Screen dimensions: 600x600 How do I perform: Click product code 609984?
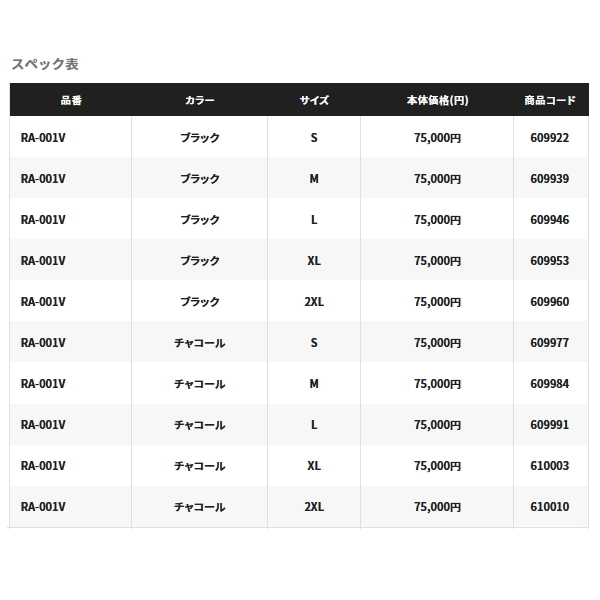click(x=549, y=384)
